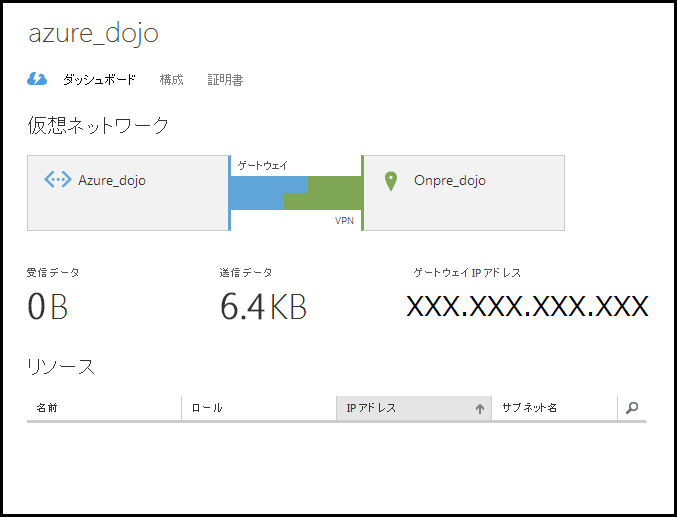The height and width of the screenshot is (517, 677).
Task: Click the Azure_dojo virtual network icon
Action: (x=58, y=181)
